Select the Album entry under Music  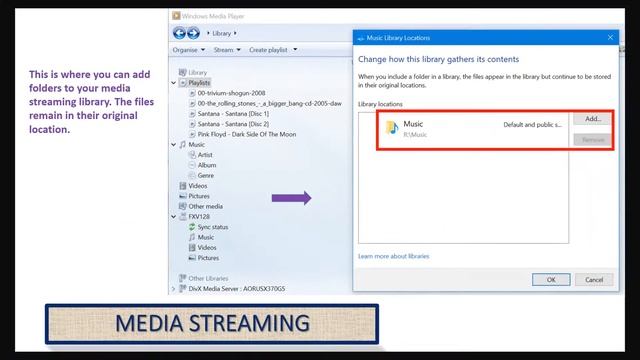207,165
